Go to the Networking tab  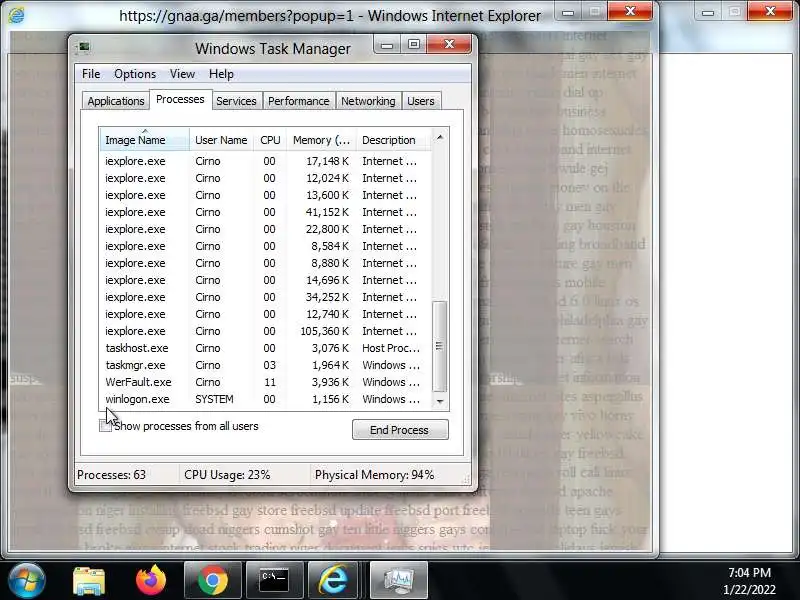(368, 101)
